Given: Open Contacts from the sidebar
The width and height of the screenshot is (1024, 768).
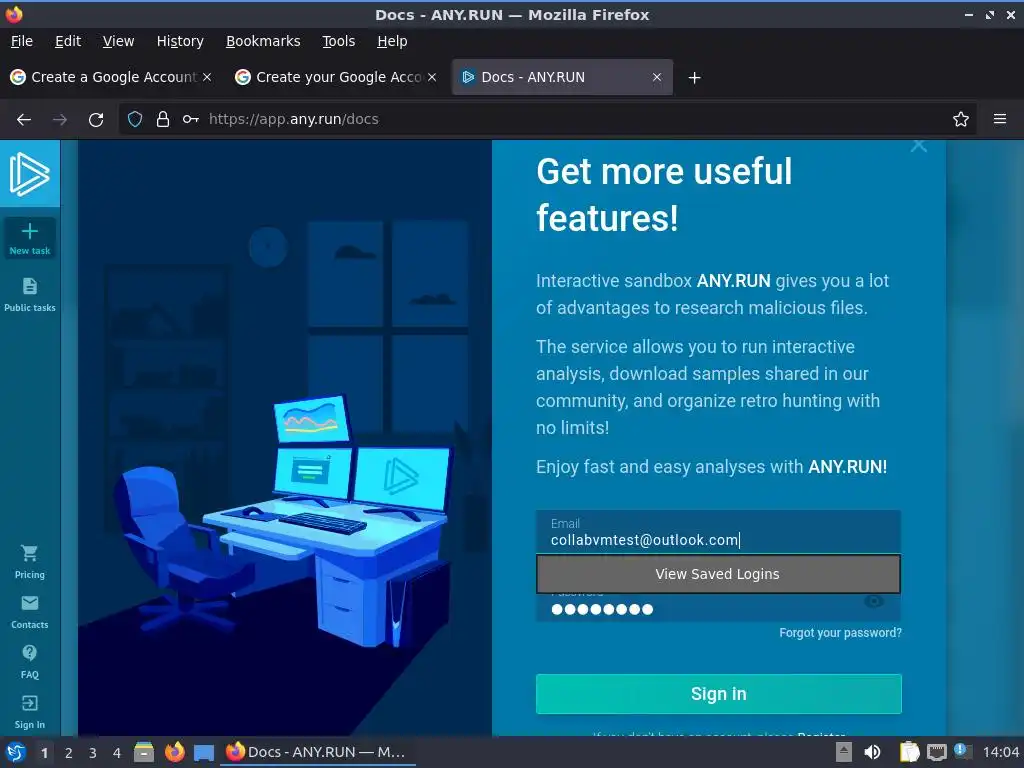Looking at the screenshot, I should 29,612.
